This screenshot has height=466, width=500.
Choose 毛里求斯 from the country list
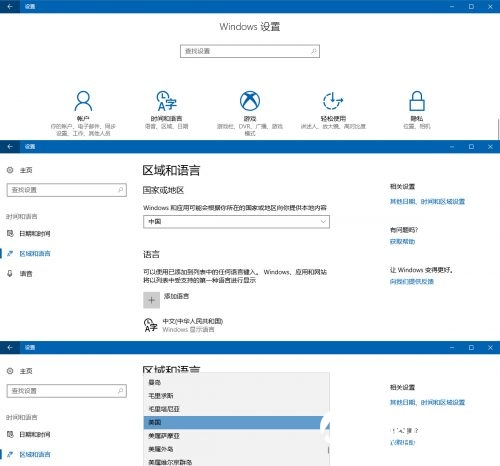click(235, 396)
